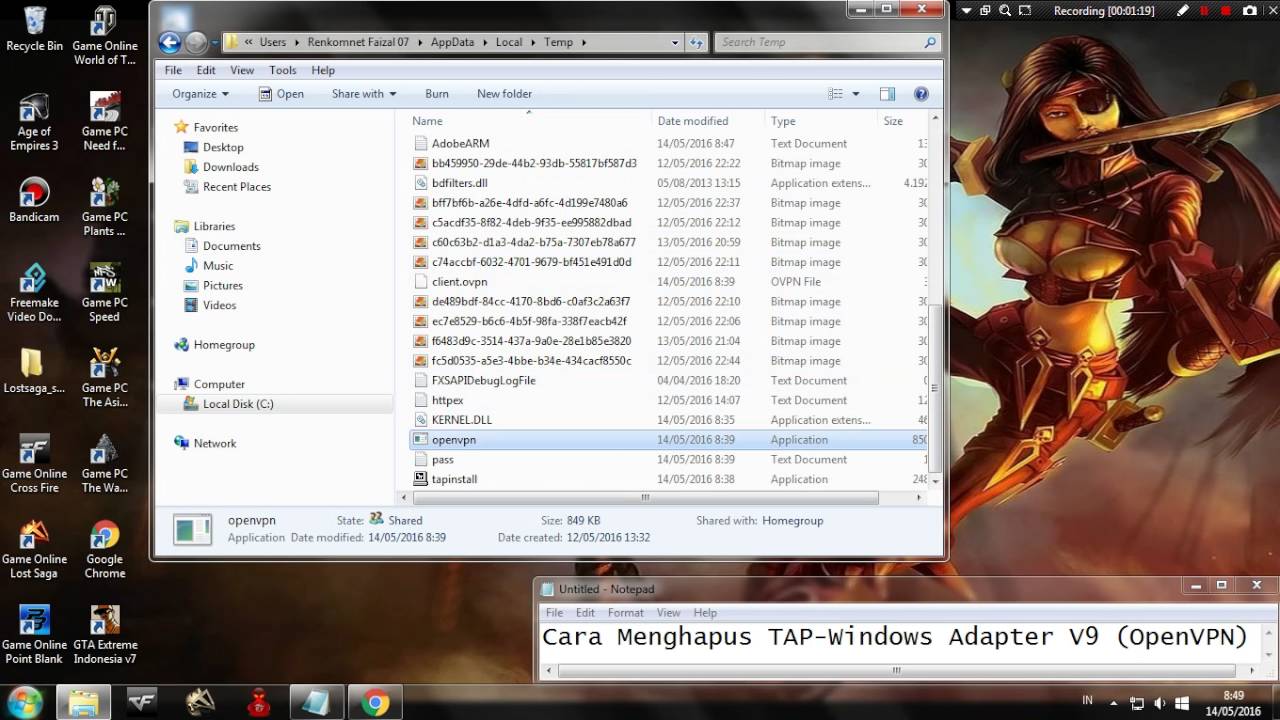Select Computer in the navigation pane
This screenshot has width=1280, height=720.
pyautogui.click(x=219, y=384)
